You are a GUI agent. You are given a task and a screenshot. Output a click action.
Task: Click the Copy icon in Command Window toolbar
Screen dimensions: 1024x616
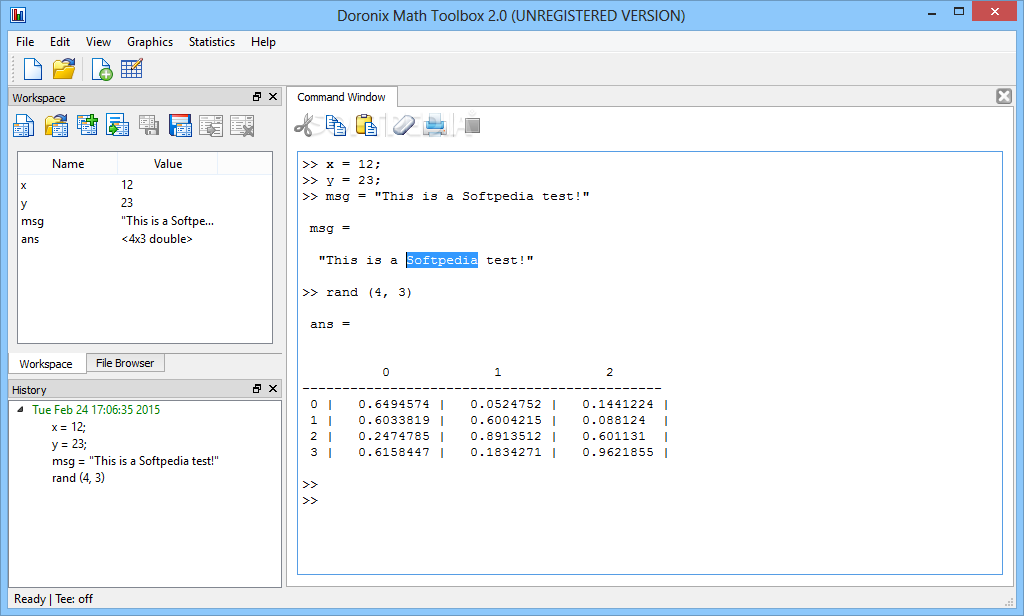(336, 125)
